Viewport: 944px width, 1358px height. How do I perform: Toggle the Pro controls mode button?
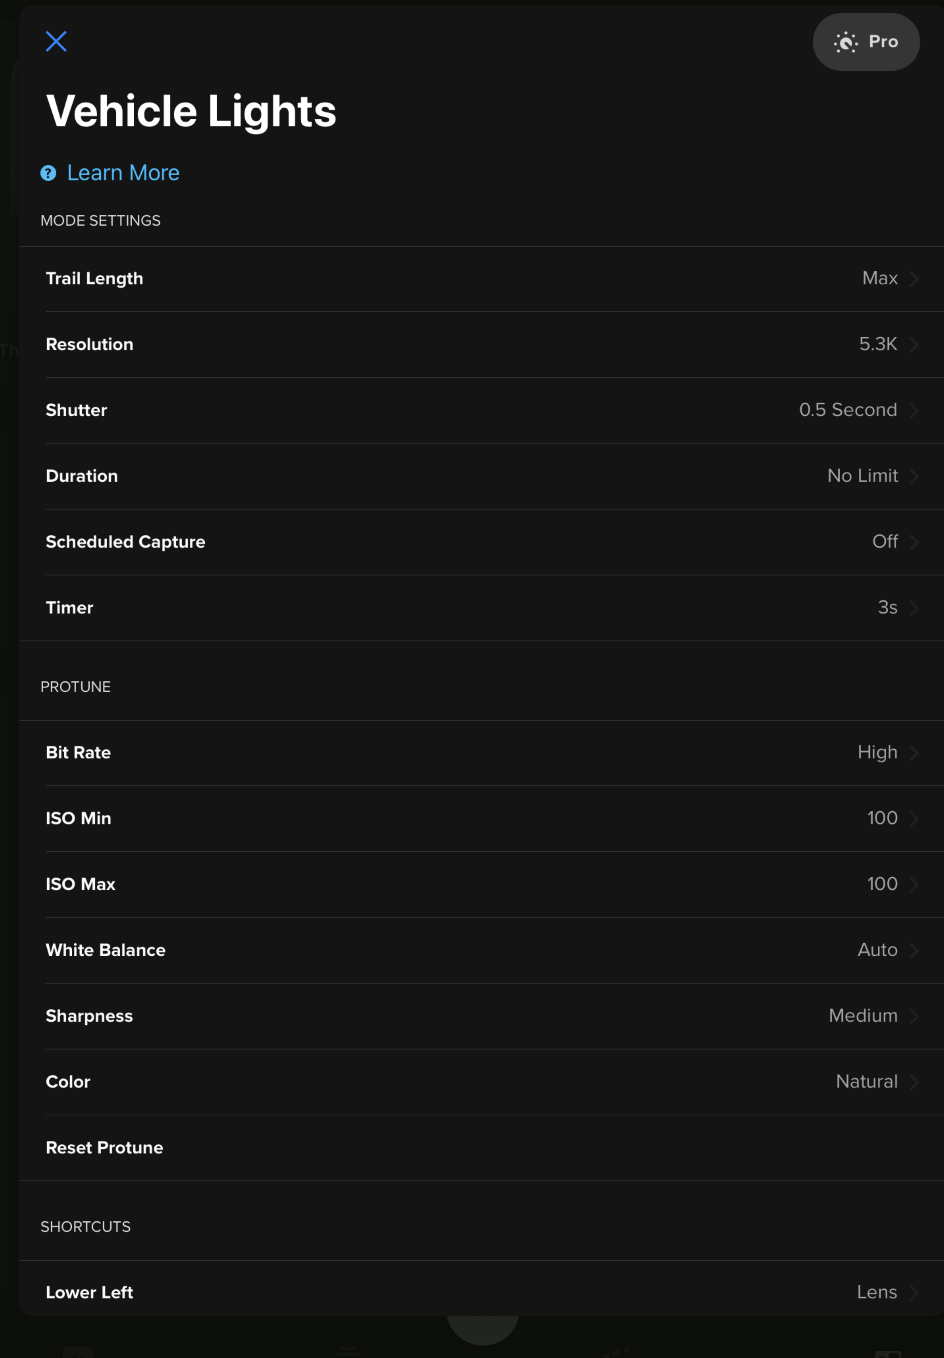(x=866, y=42)
